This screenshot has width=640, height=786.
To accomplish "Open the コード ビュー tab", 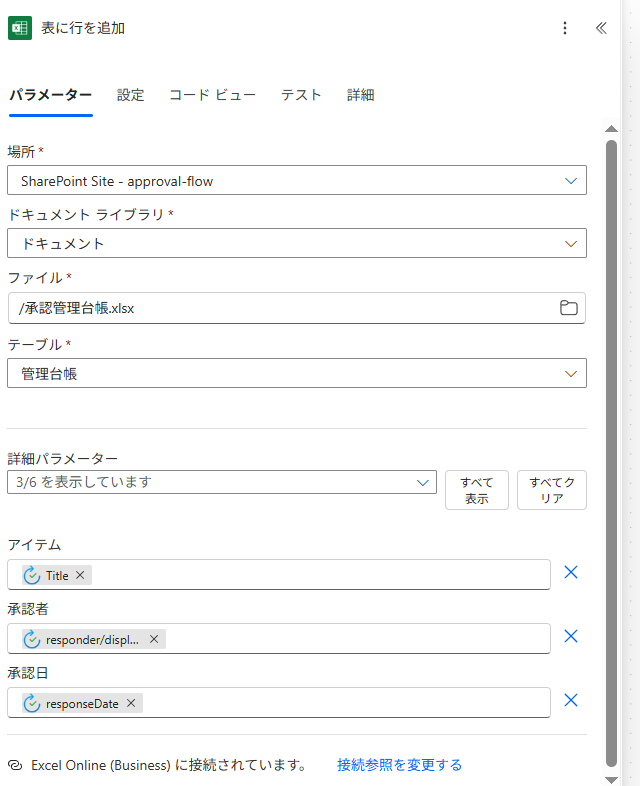I will 212,95.
